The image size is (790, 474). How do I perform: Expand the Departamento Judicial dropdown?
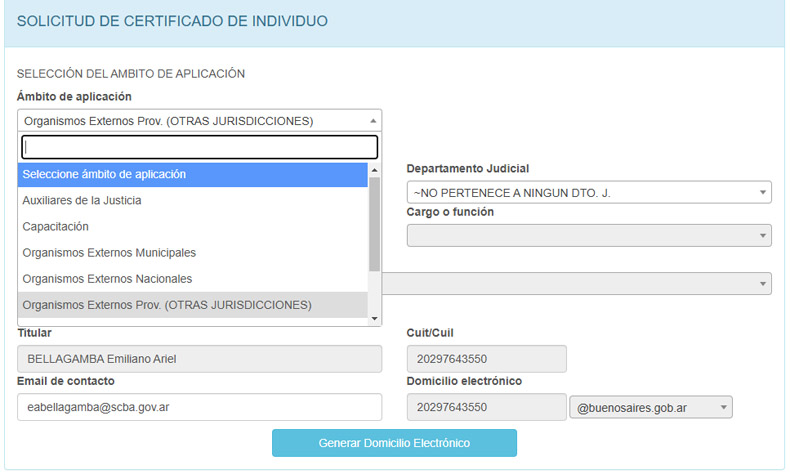click(588, 192)
